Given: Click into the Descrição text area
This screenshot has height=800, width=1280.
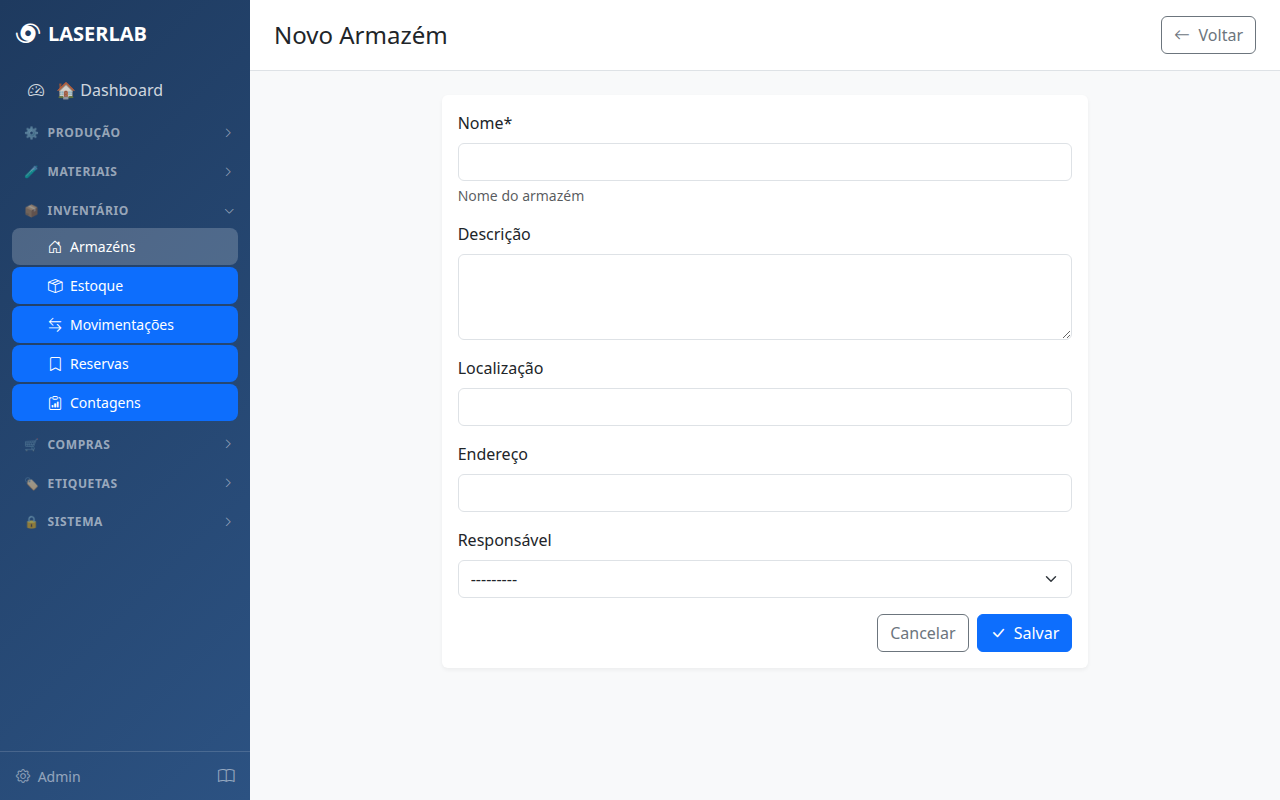Looking at the screenshot, I should coord(764,297).
